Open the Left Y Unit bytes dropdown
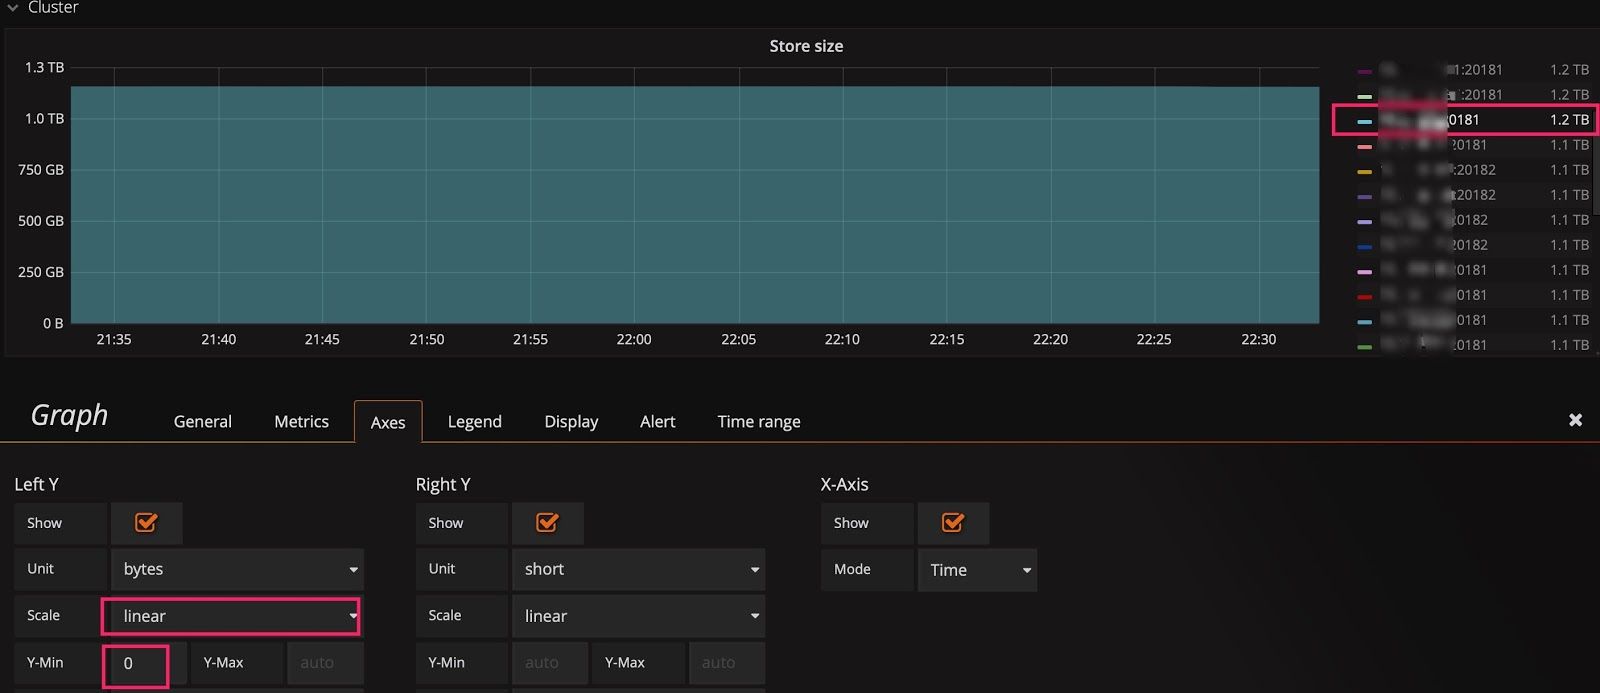Screen dimensions: 1600x693 (237, 569)
